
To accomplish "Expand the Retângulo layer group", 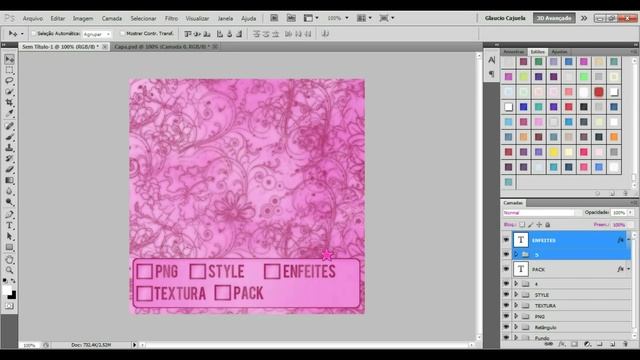I will 516,327.
